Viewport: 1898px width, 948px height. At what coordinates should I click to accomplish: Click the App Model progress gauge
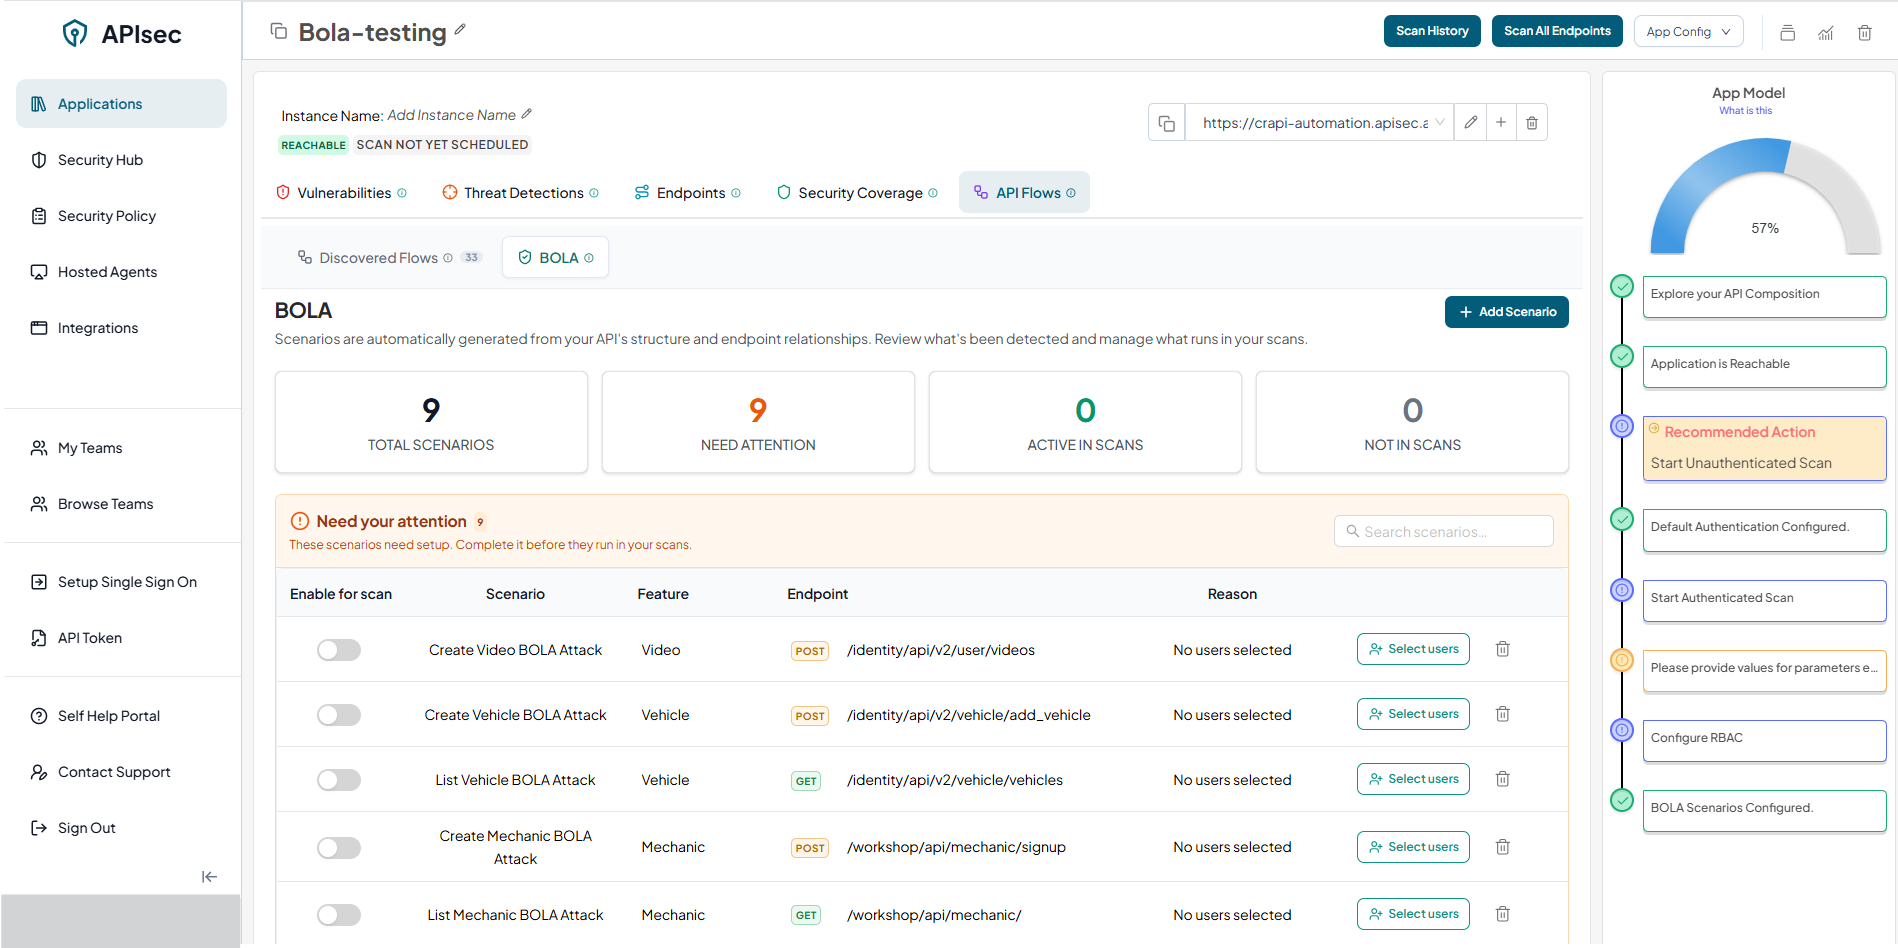(1764, 198)
